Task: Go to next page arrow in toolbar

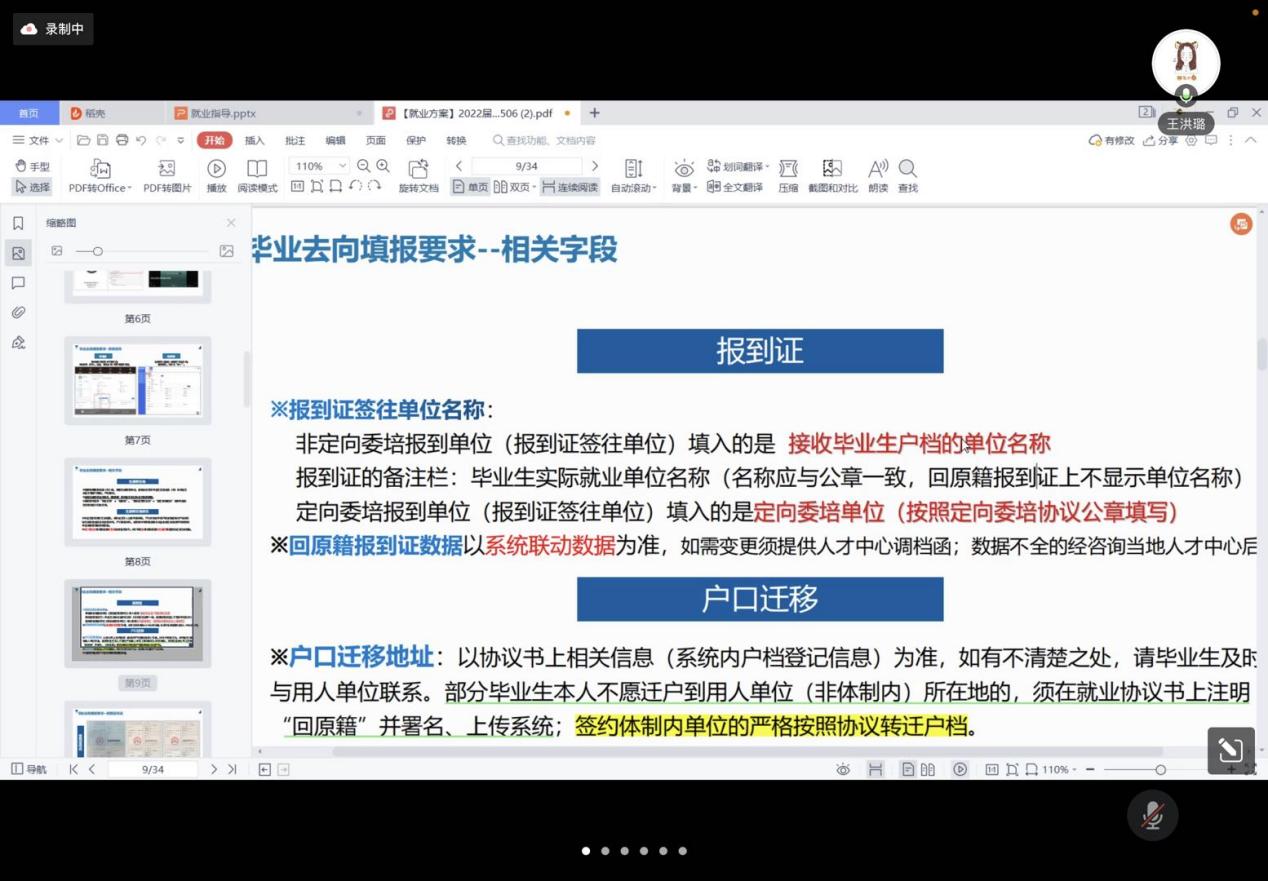Action: click(x=595, y=166)
